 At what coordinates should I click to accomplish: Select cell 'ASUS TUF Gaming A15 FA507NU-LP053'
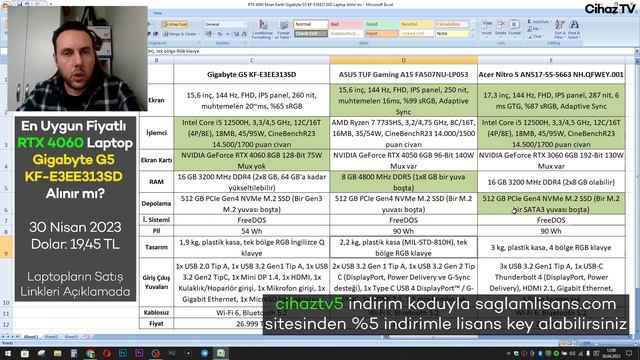pyautogui.click(x=403, y=74)
